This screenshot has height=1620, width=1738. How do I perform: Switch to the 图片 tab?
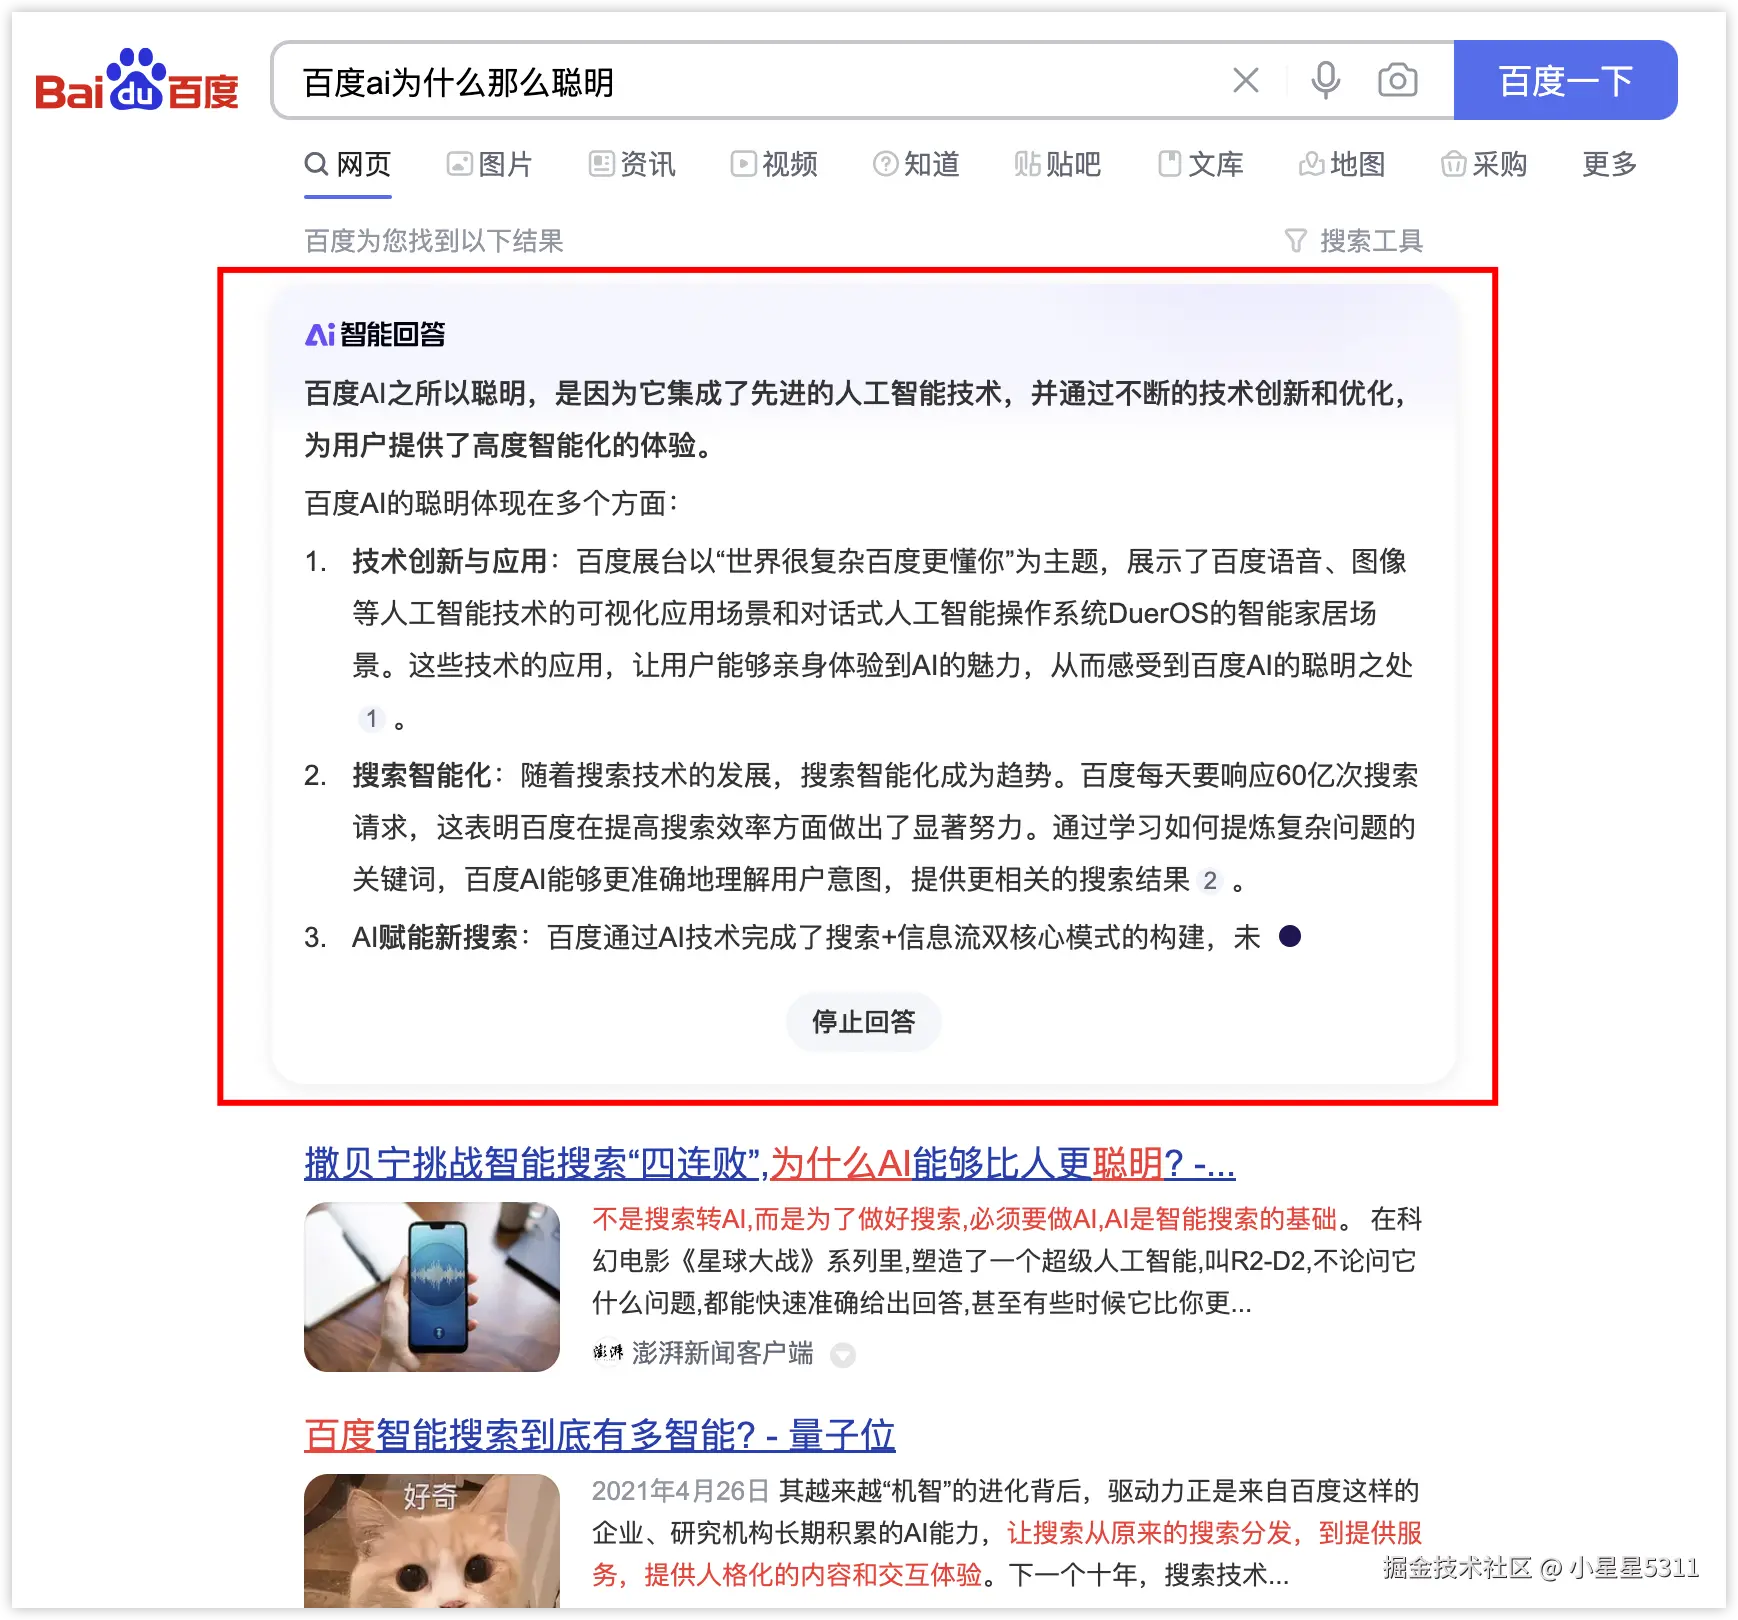coord(489,164)
